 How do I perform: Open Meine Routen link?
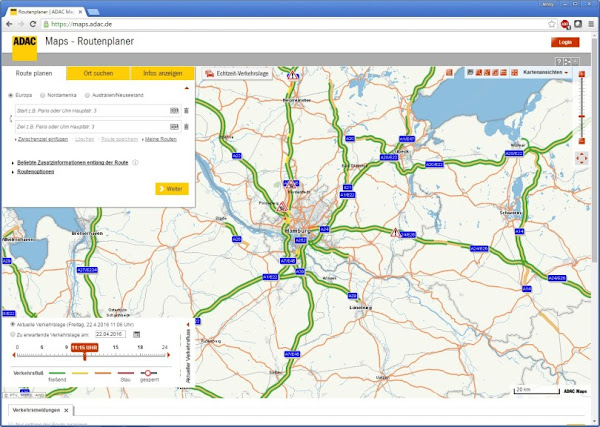pos(161,139)
